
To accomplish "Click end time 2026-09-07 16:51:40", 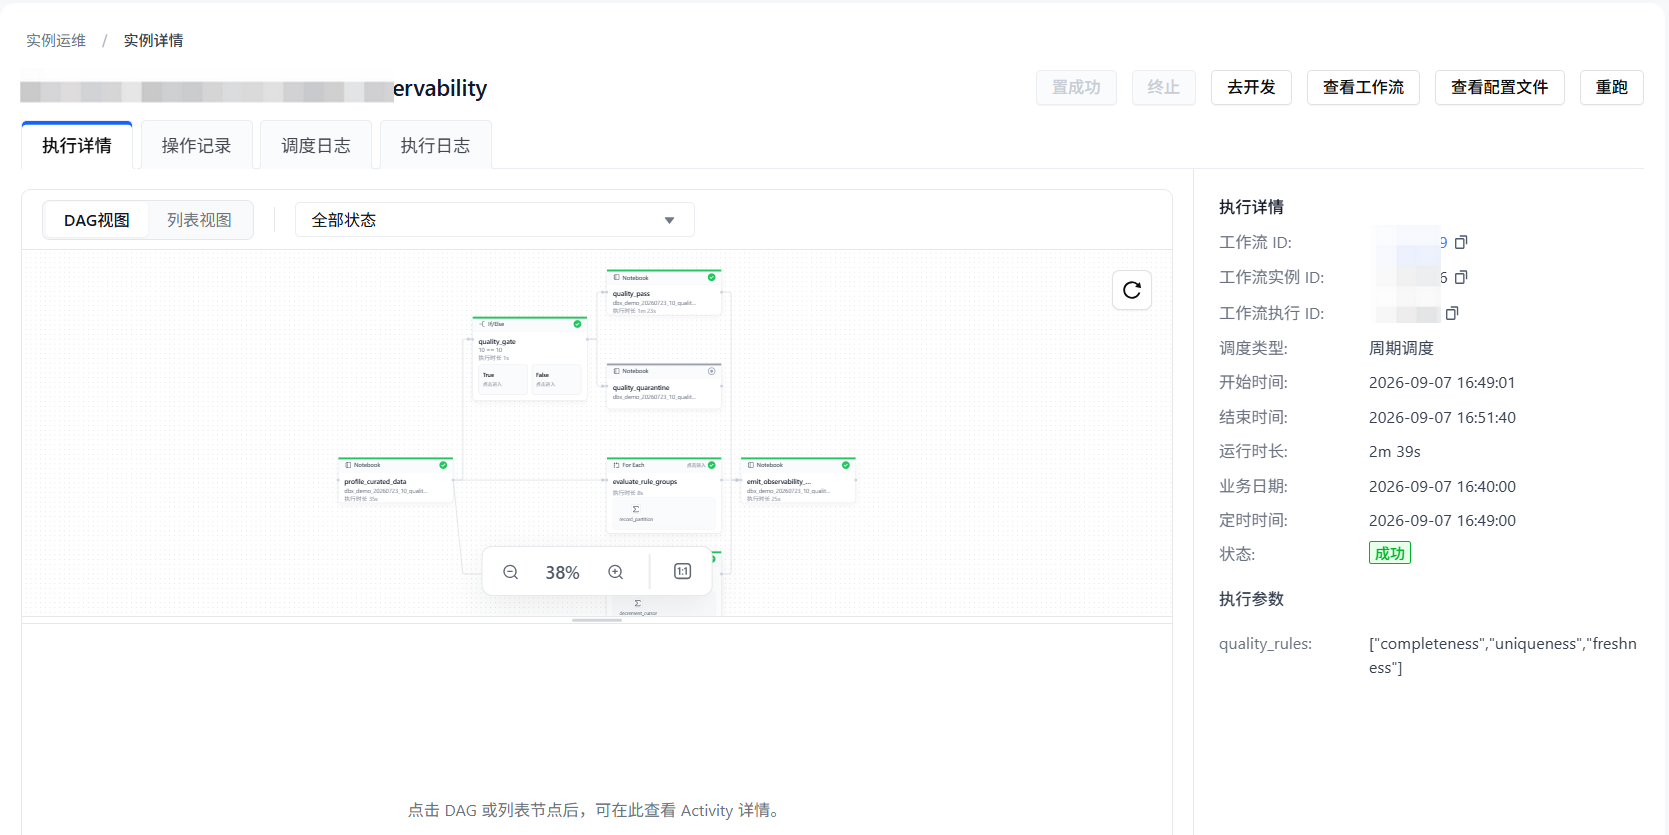I will 1442,418.
